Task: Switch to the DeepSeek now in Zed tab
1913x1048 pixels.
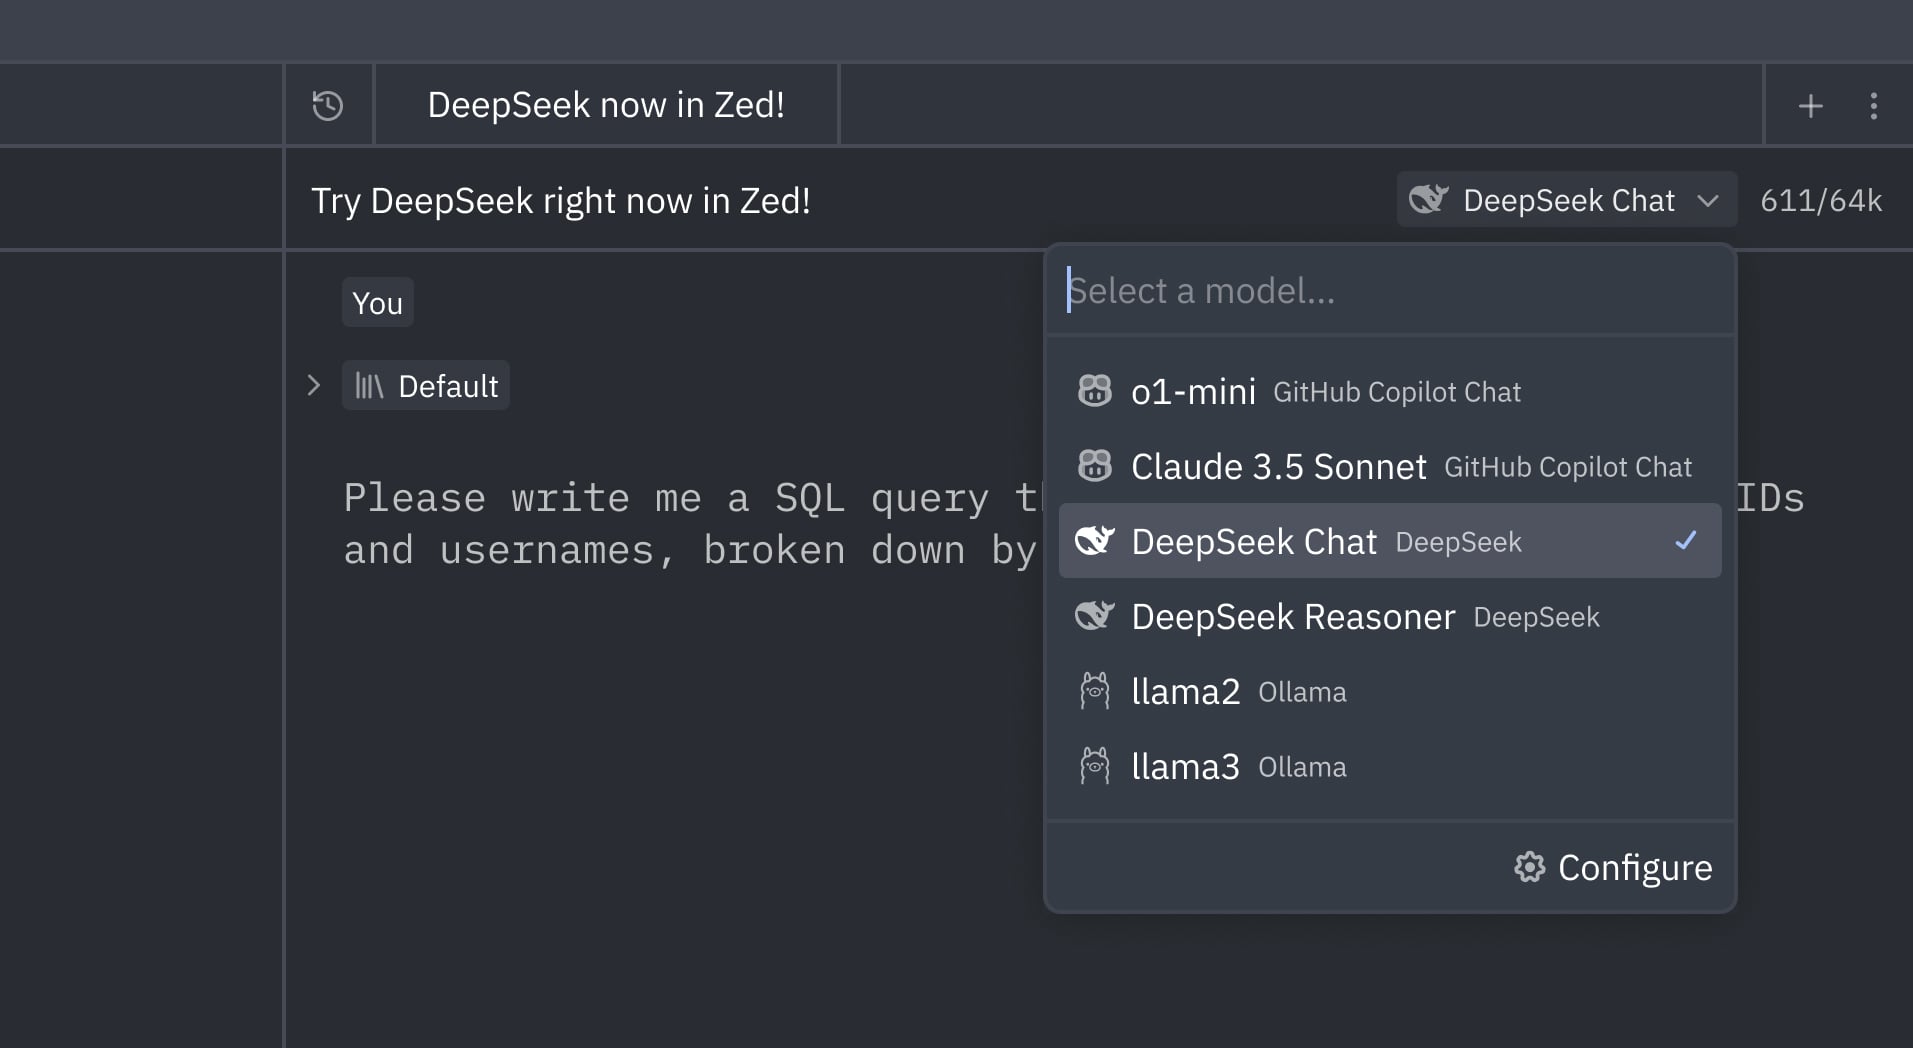Action: tap(606, 104)
